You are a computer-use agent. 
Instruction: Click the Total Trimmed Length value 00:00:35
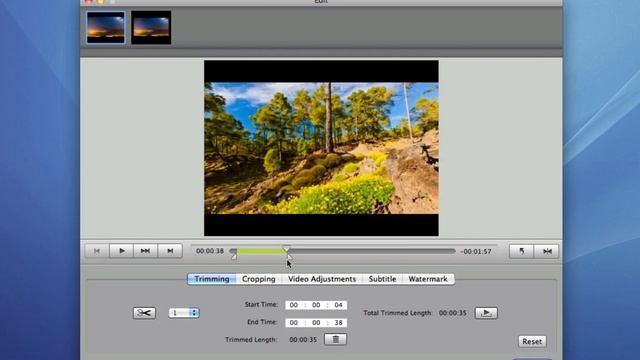(453, 313)
